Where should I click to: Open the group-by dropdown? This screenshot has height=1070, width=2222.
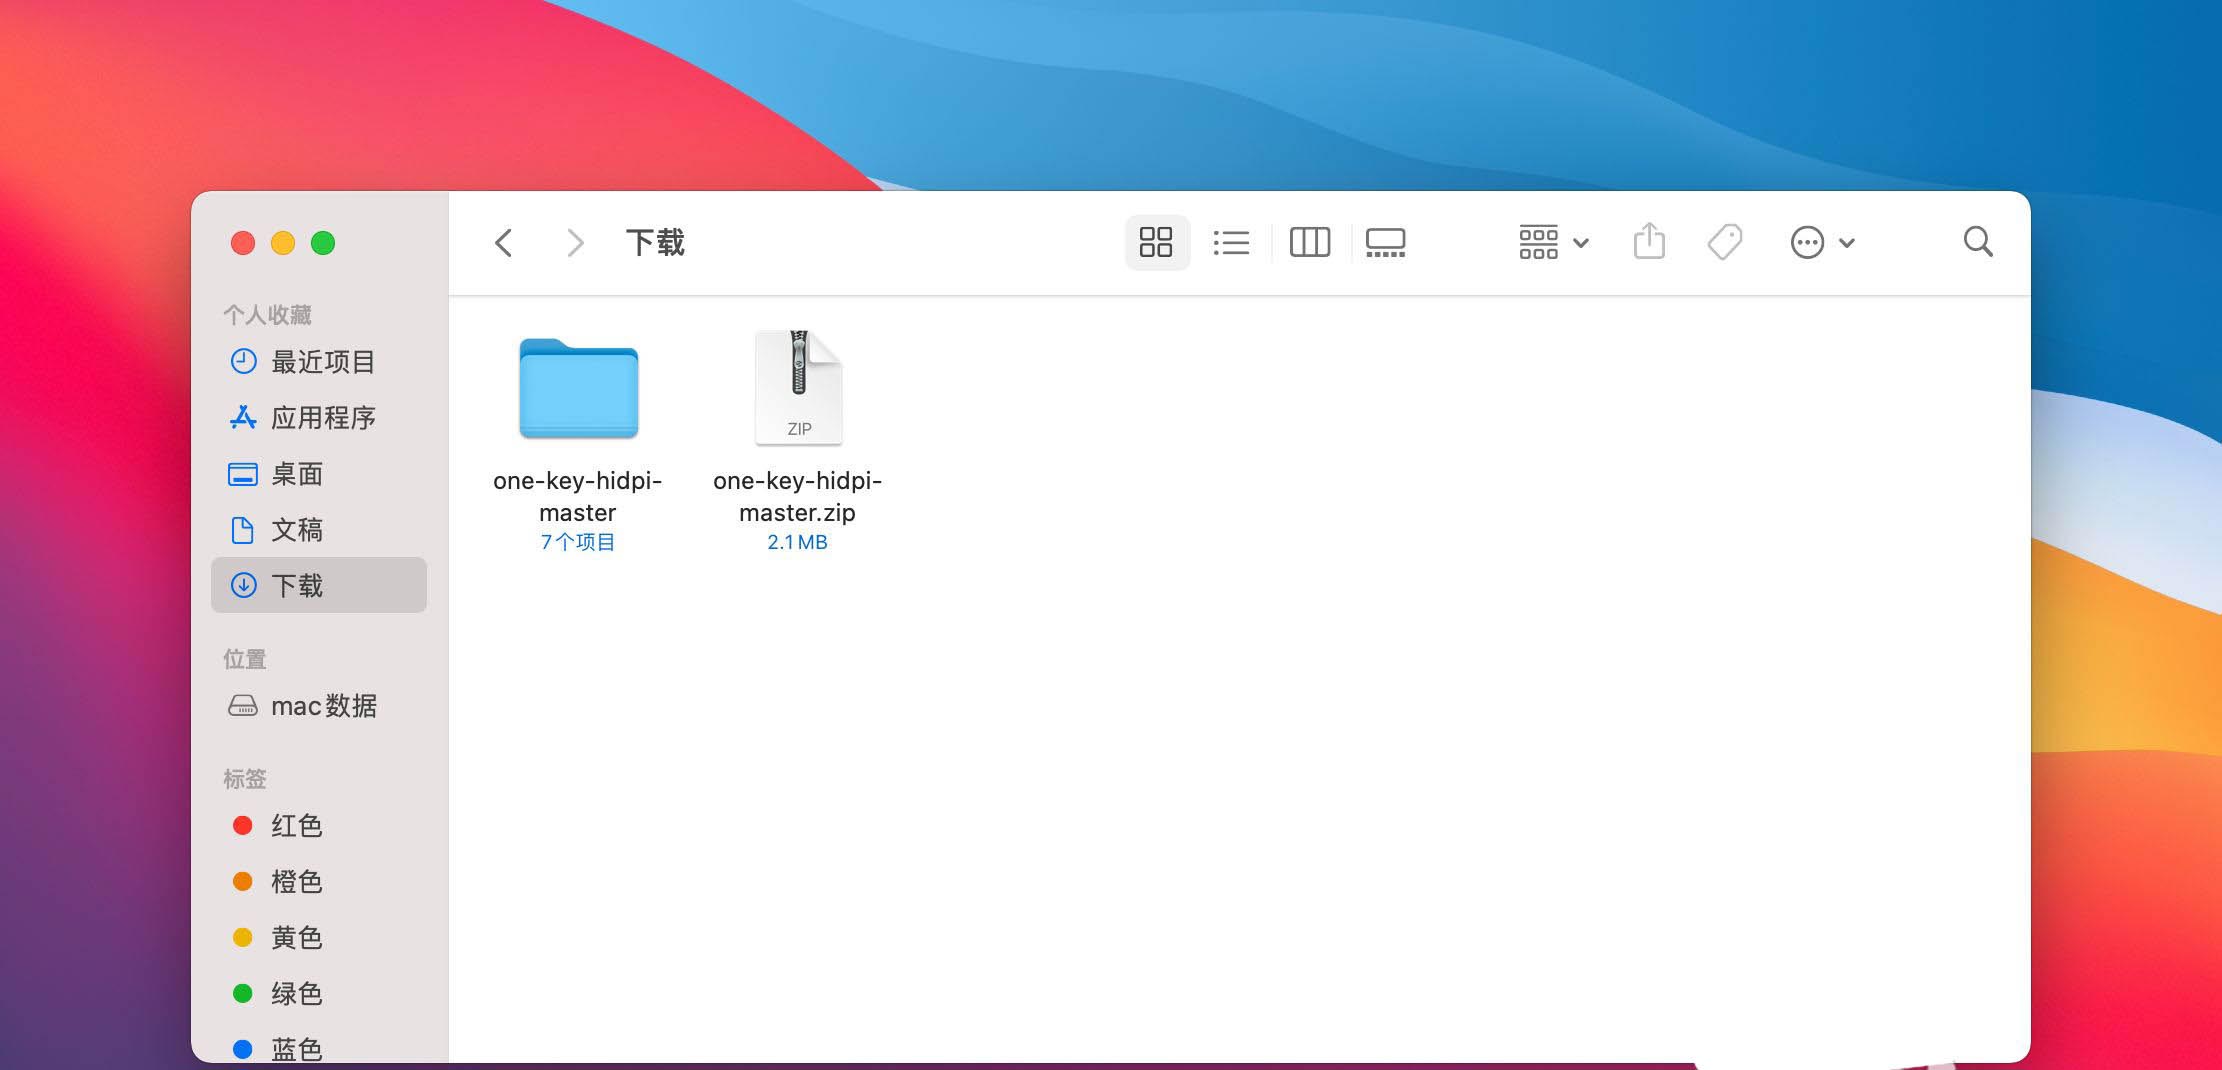point(1553,242)
